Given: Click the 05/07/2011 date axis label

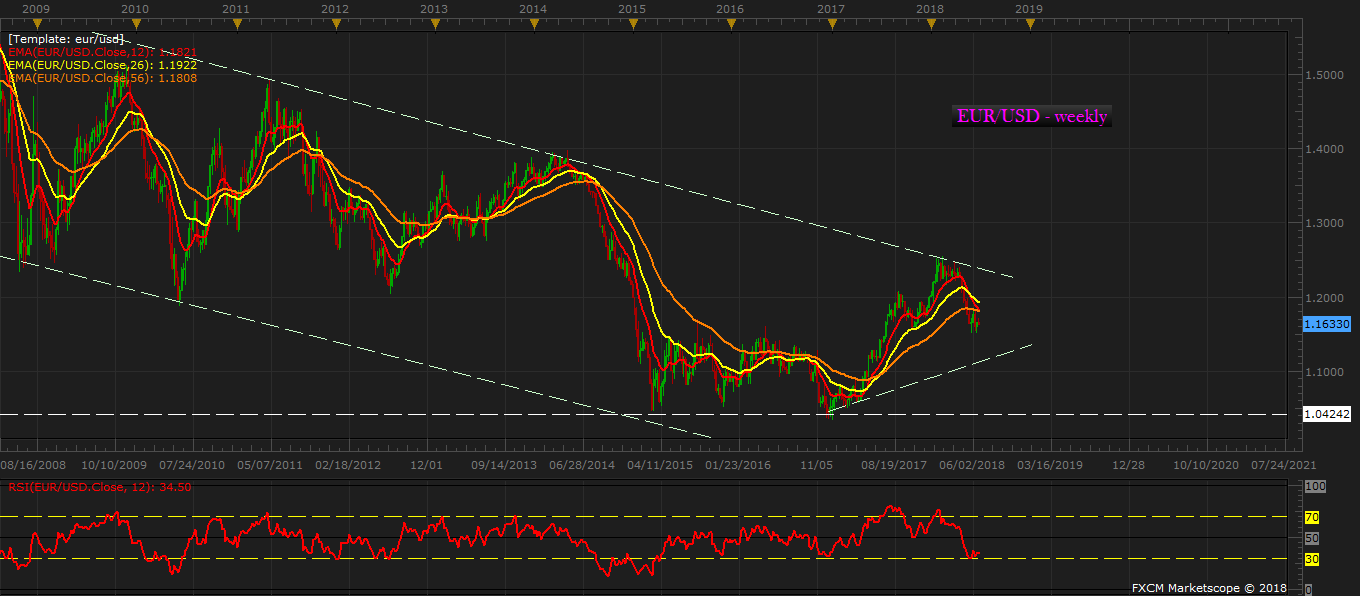Looking at the screenshot, I should tap(270, 465).
